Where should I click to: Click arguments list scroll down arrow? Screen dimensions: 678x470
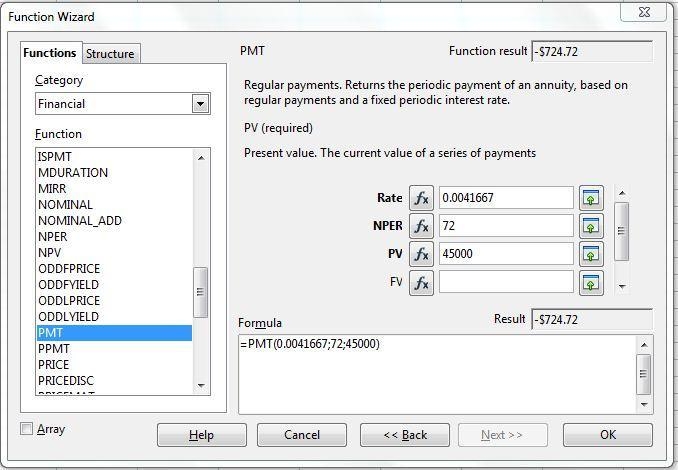click(622, 286)
